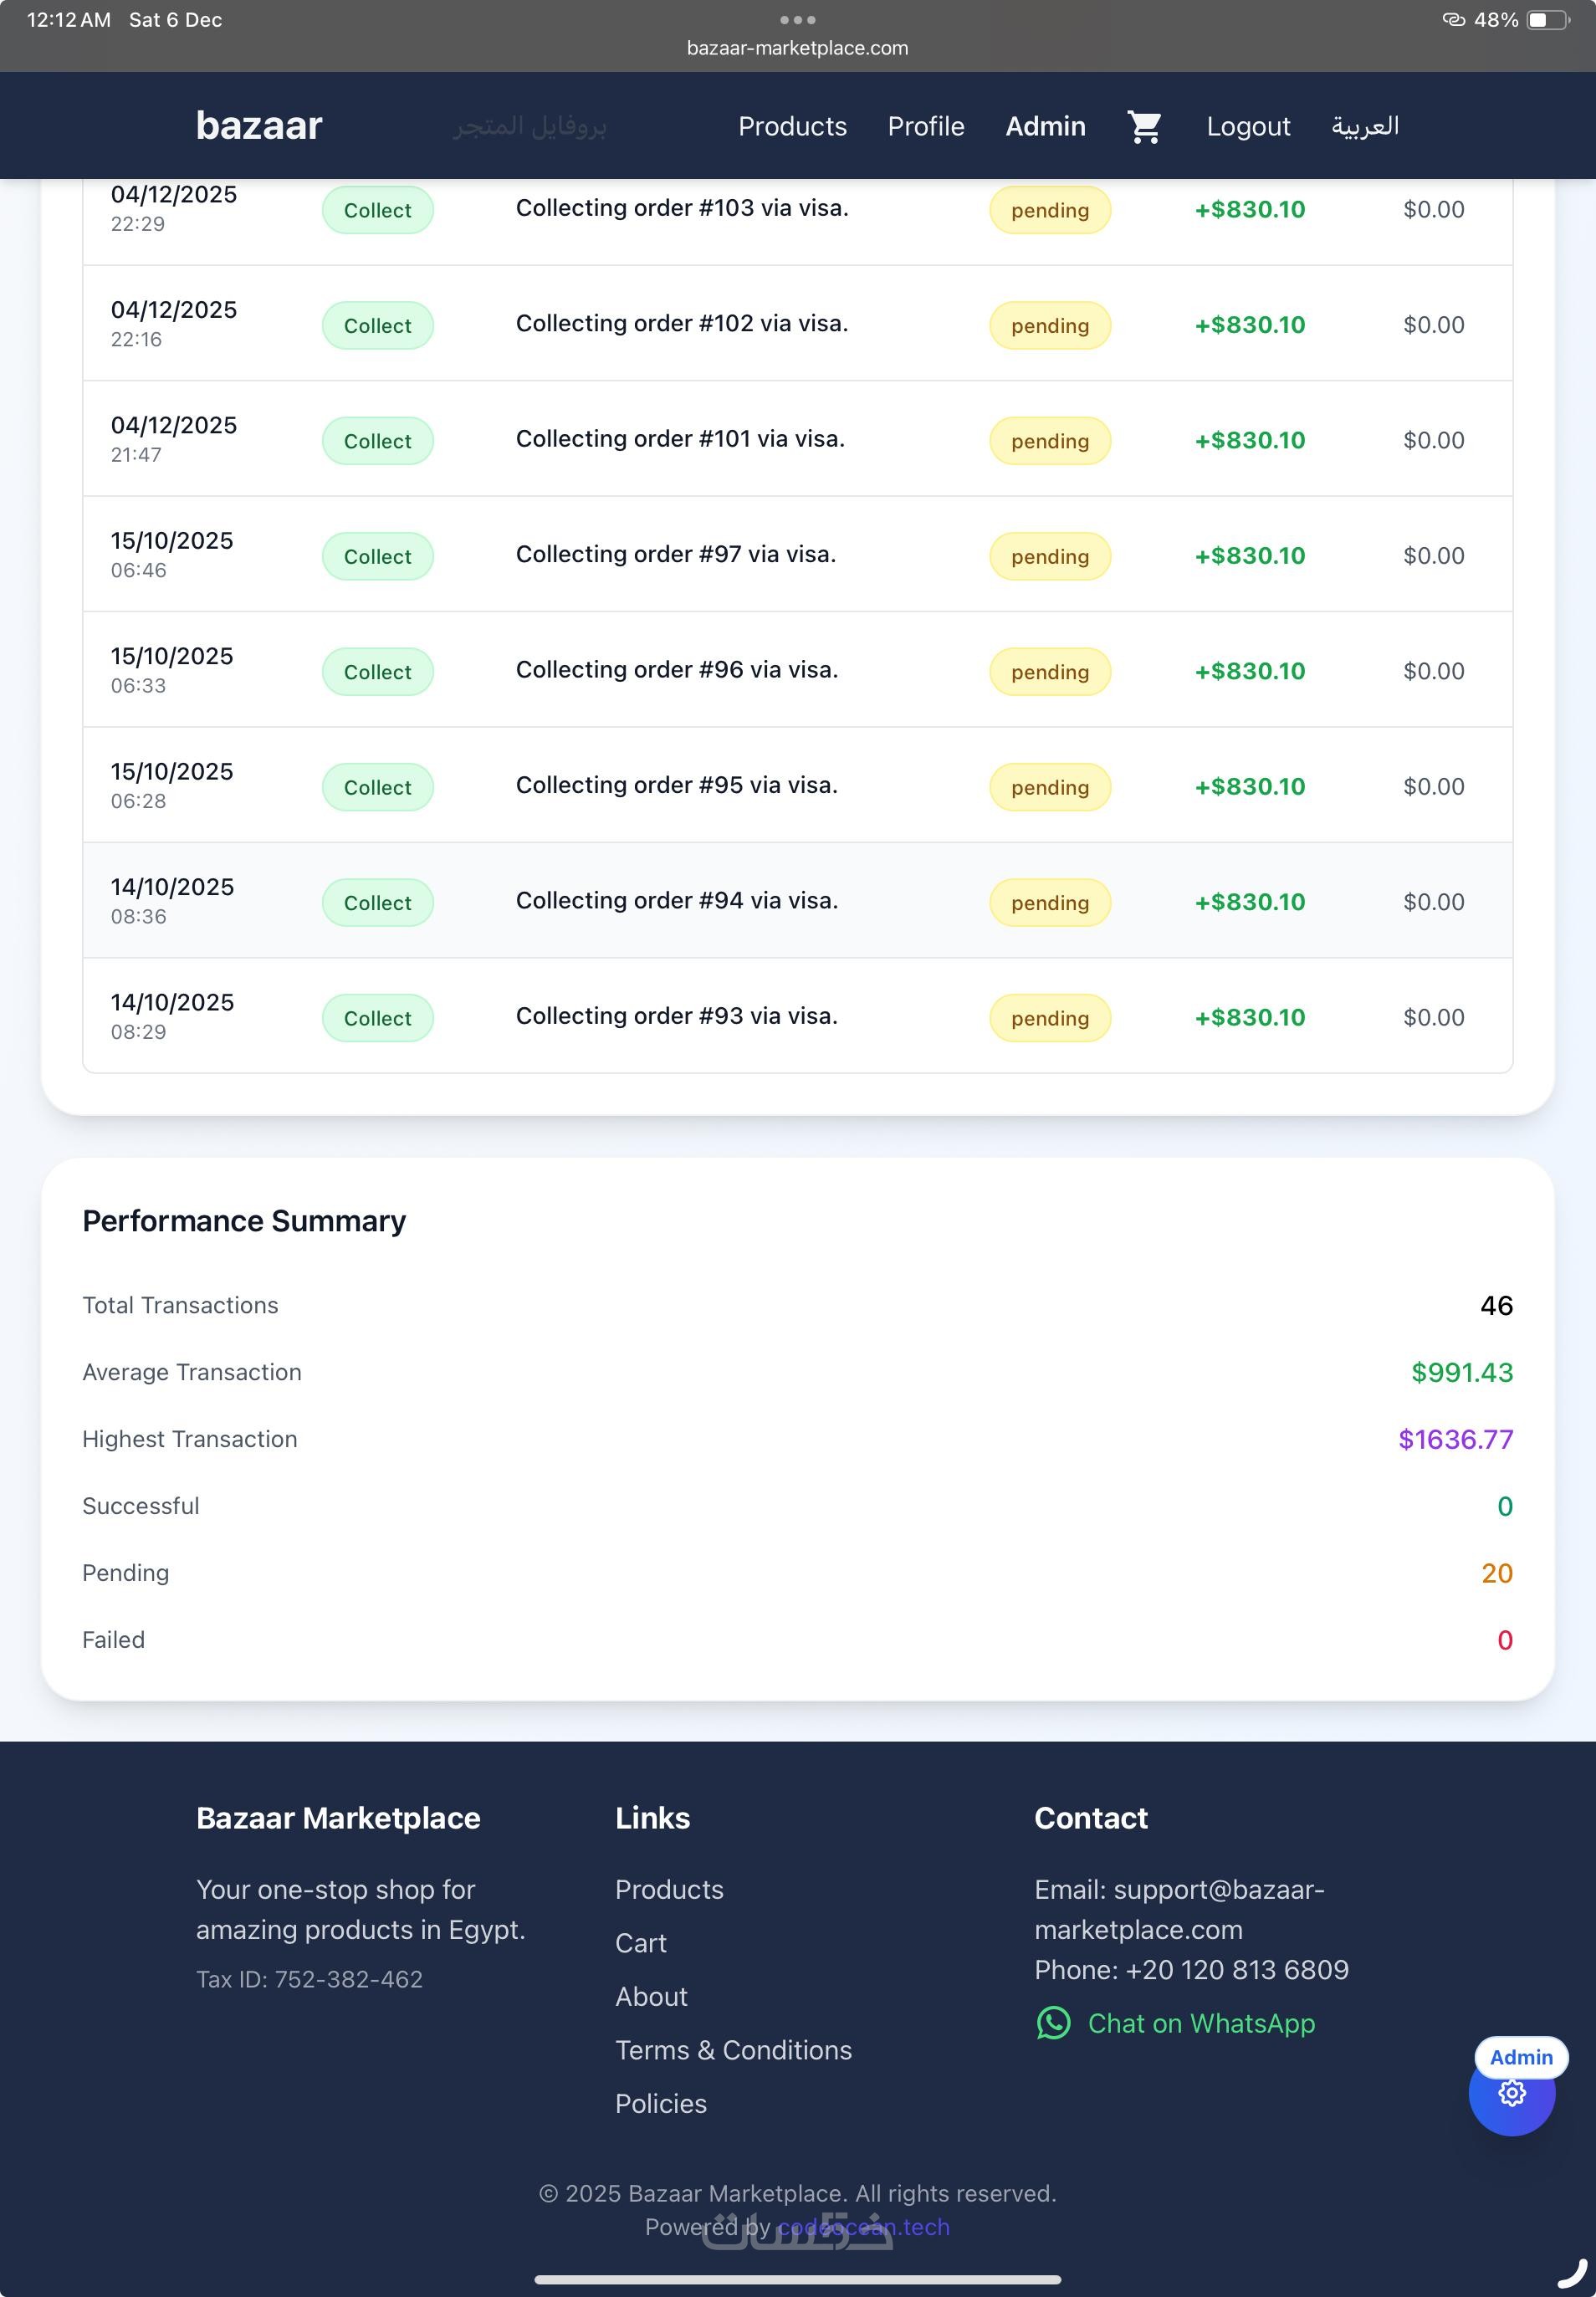Switch language to العربية
The height and width of the screenshot is (2297, 1596).
click(1364, 126)
